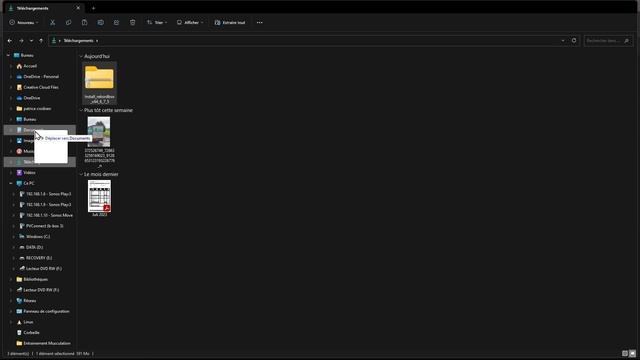Click the Rename icon in toolbar
Screen dimensions: 640x360
tap(100, 22)
